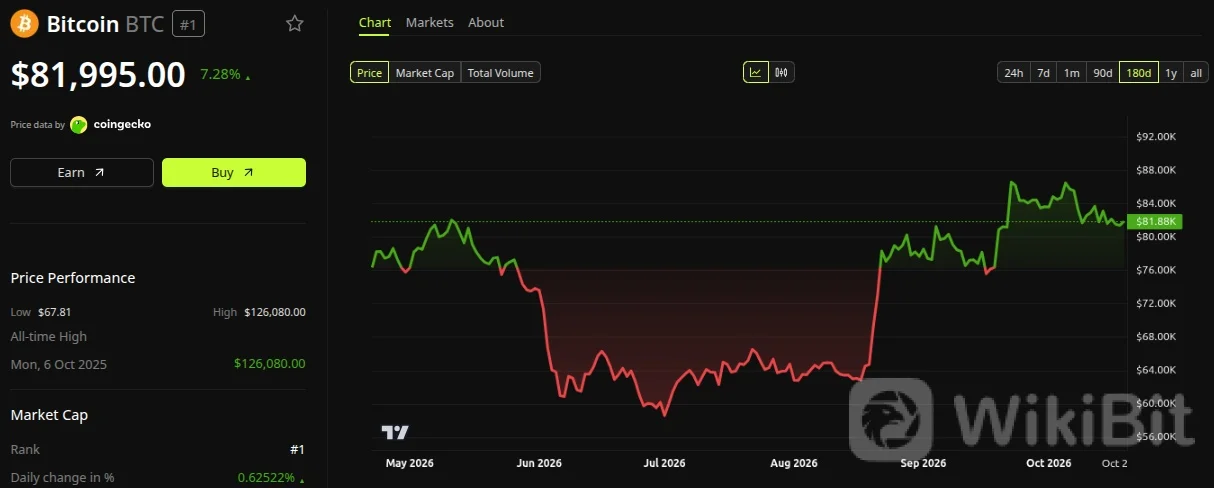Click the #1 rank badge
This screenshot has height=488, width=1214.
coord(188,23)
